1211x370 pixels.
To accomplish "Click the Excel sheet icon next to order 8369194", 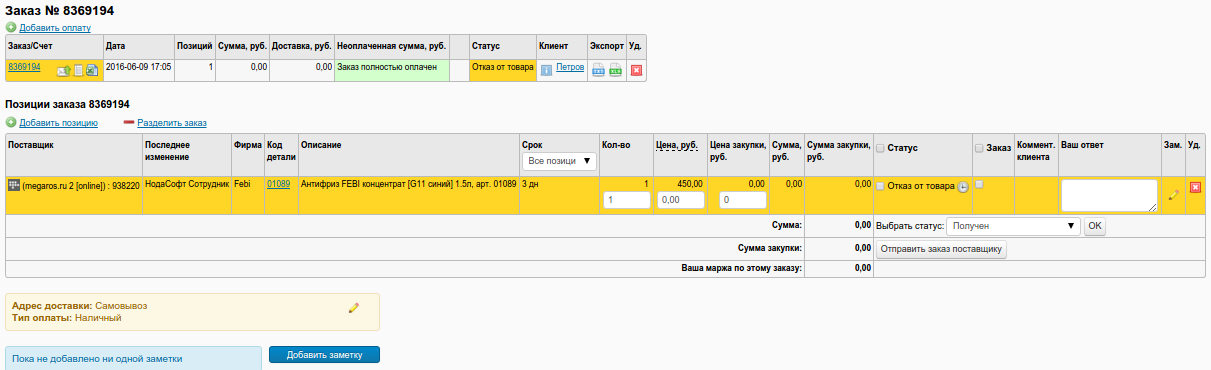I will point(91,70).
